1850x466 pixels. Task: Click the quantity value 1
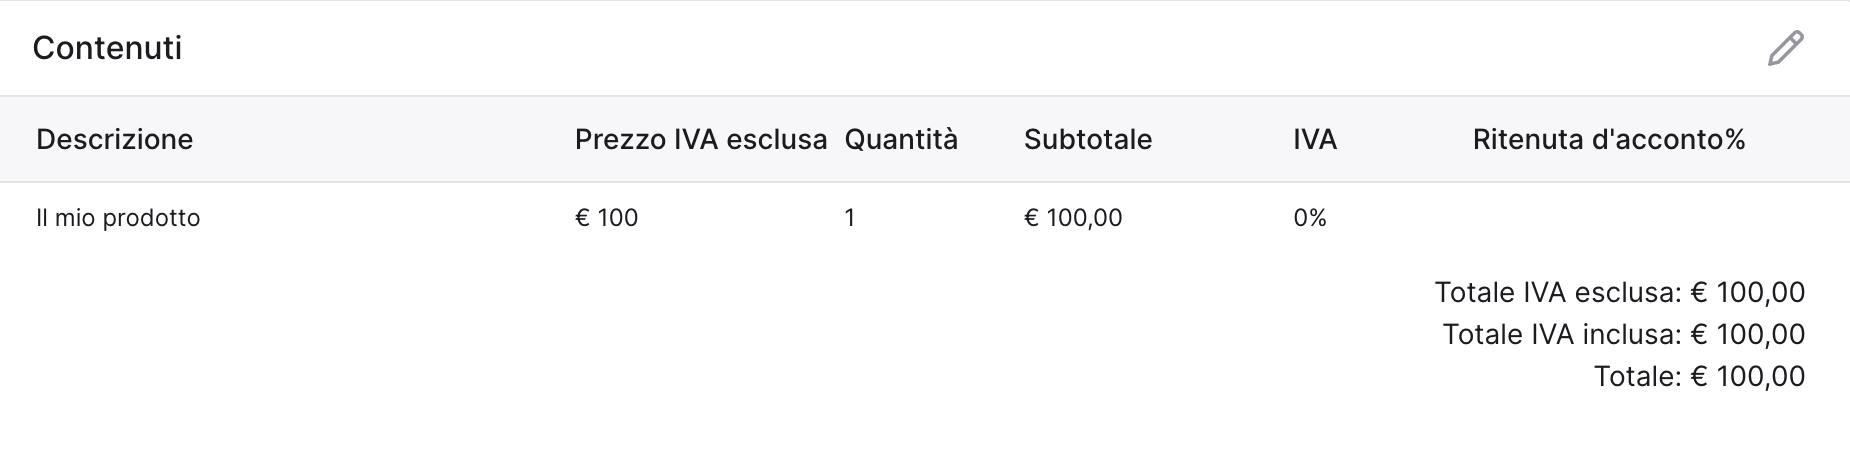850,218
